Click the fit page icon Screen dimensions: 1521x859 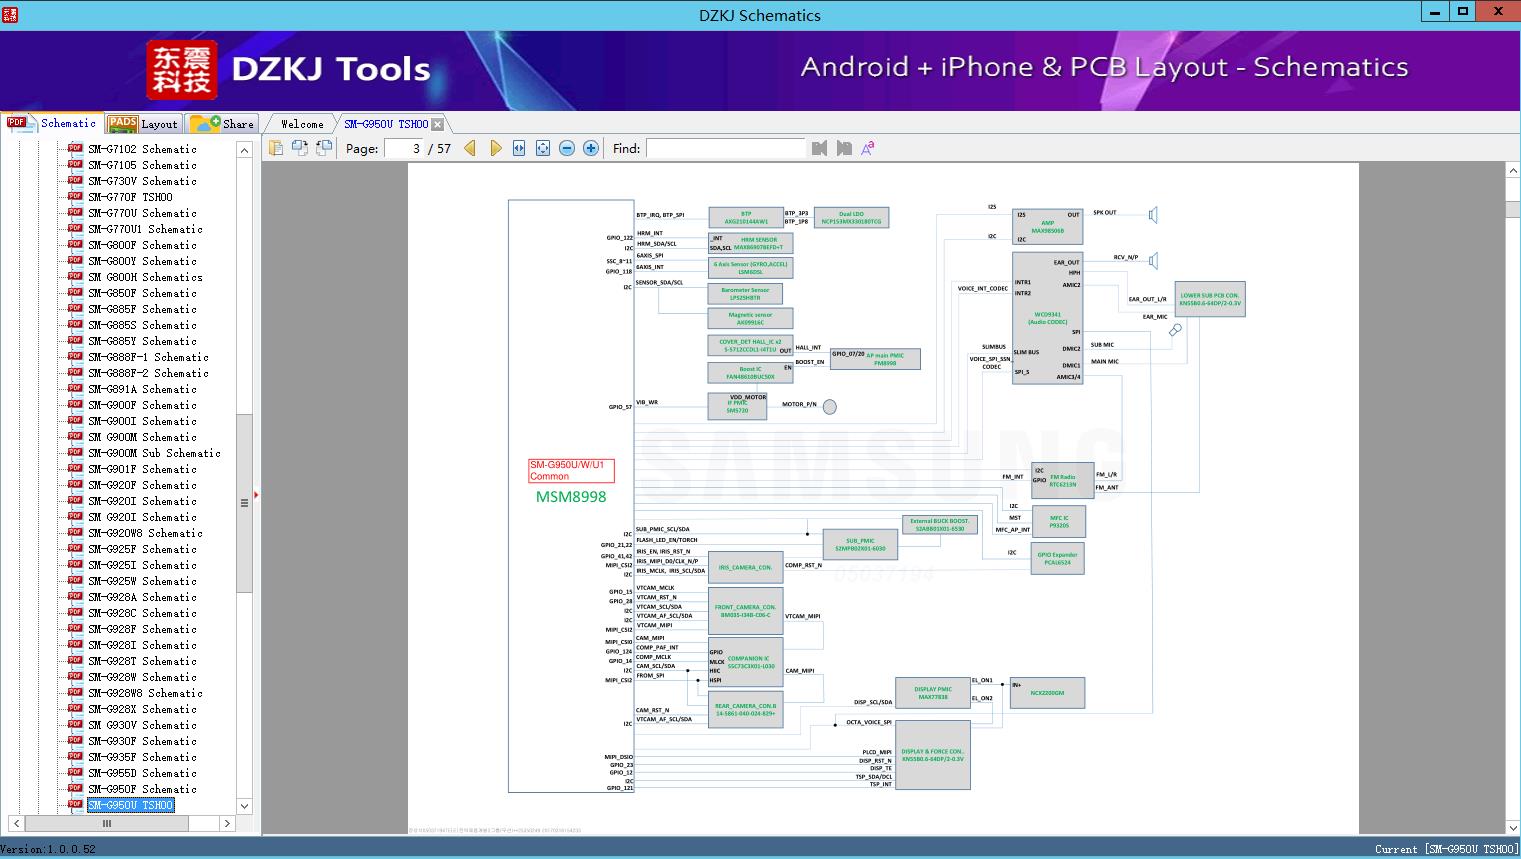coord(543,148)
